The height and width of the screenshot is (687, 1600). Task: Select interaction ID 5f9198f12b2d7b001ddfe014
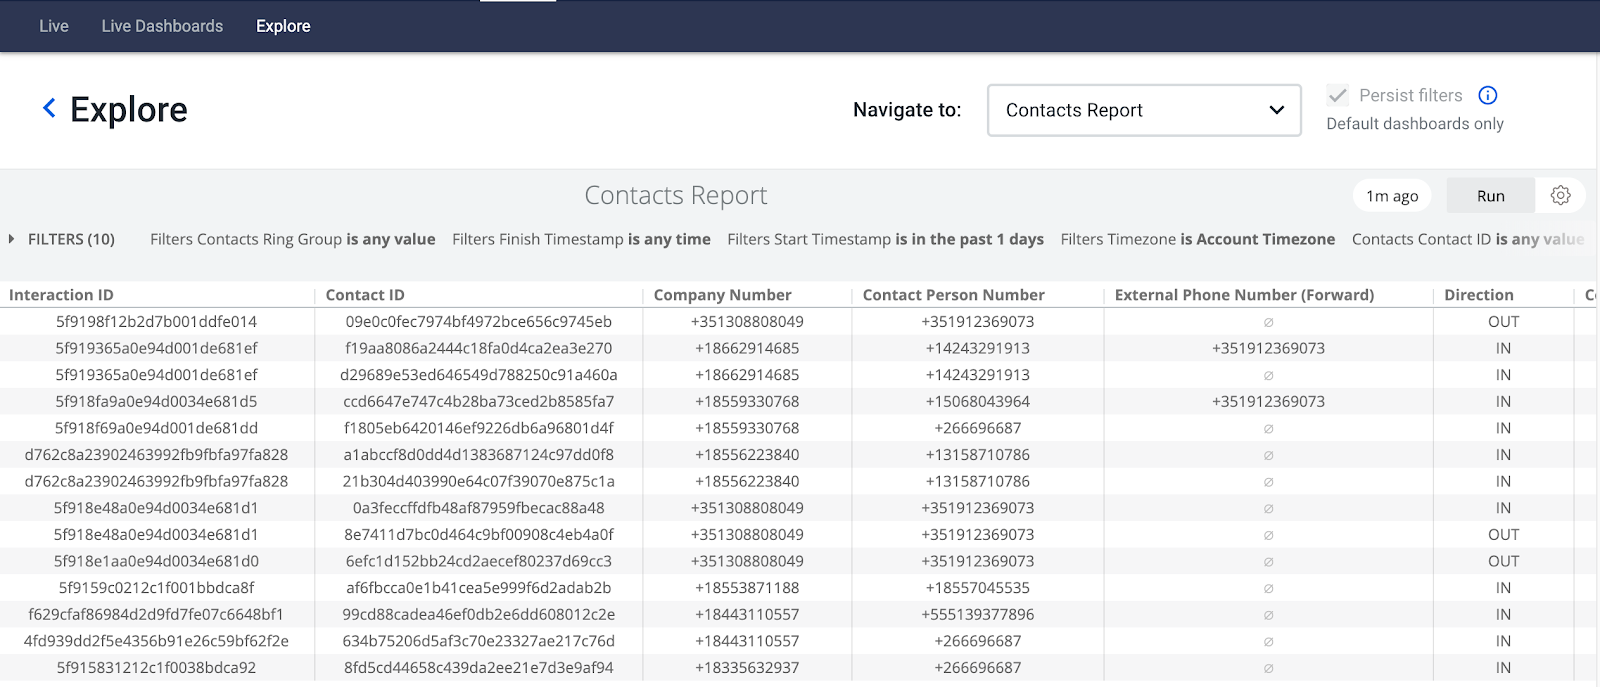(x=156, y=322)
